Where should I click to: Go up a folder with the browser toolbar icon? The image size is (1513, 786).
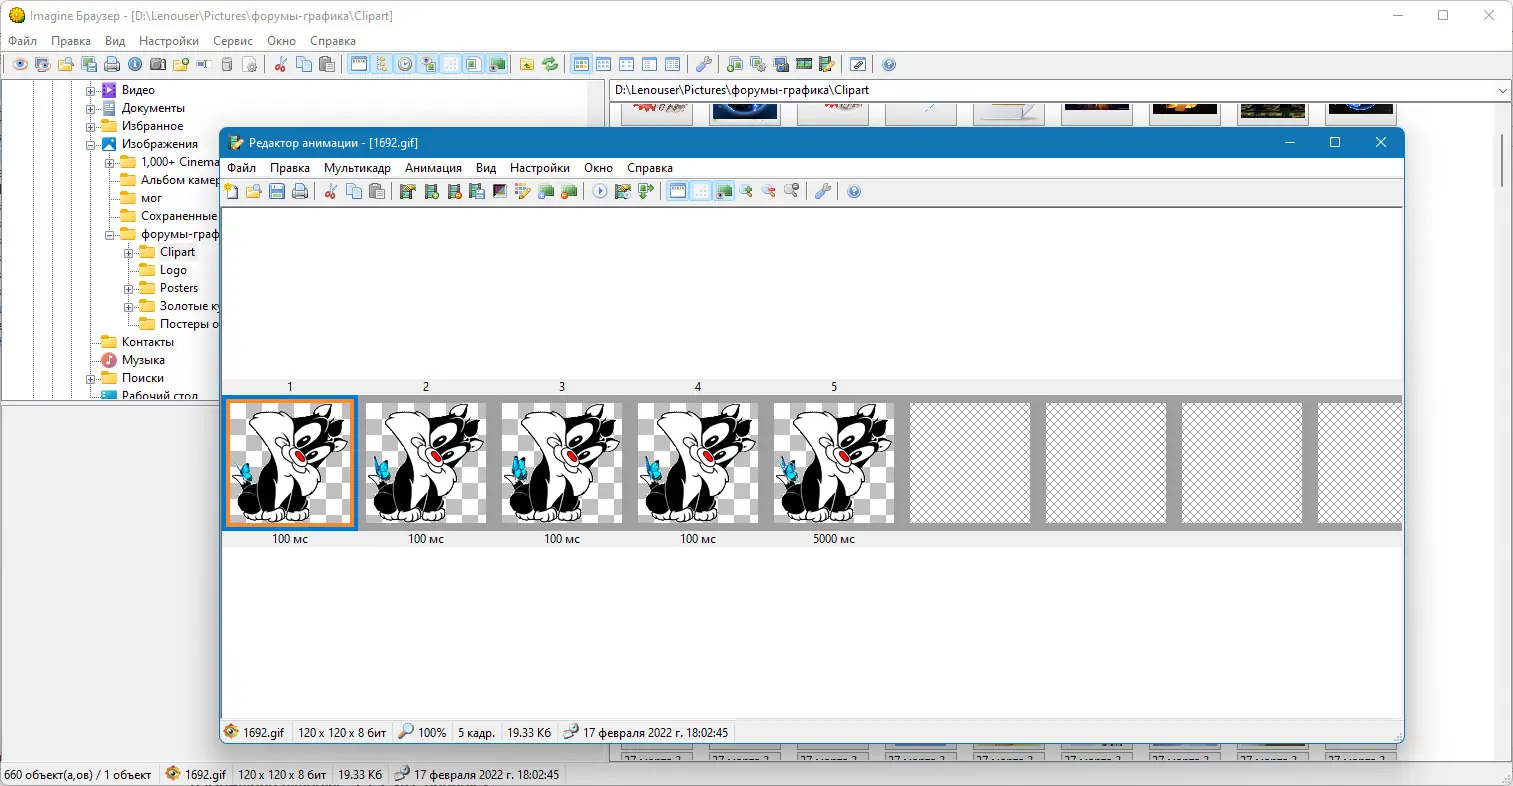coord(527,64)
